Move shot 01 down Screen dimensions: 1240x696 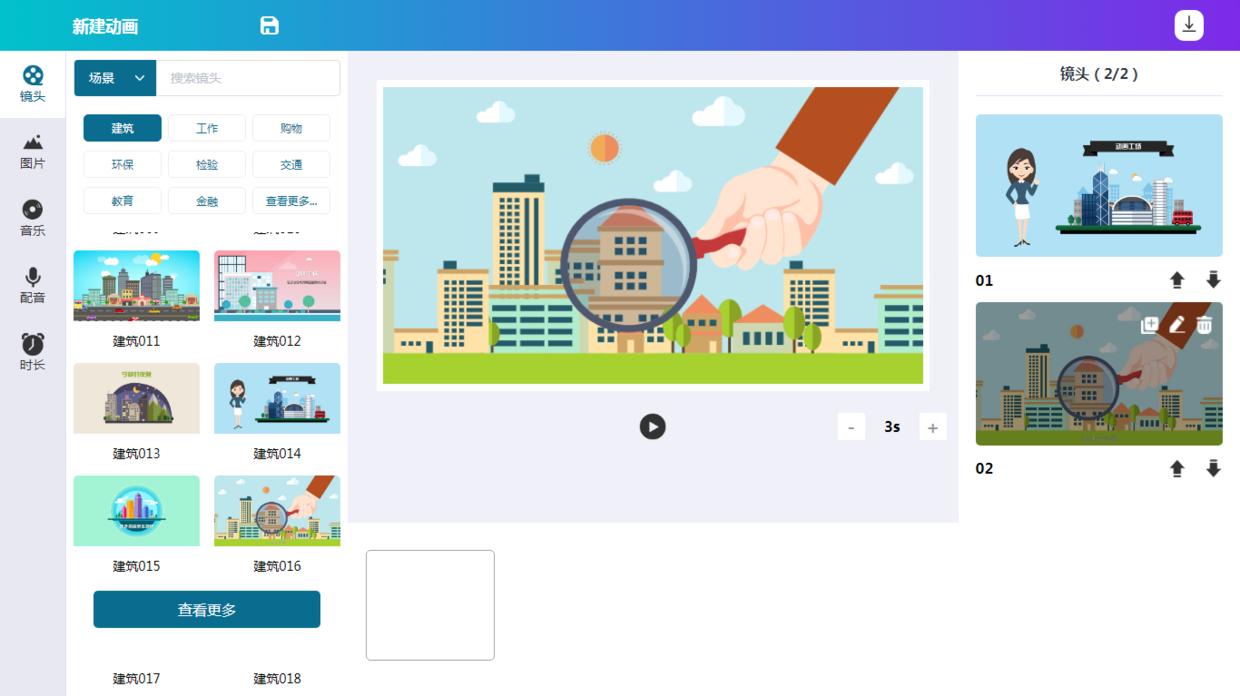[x=1213, y=280]
